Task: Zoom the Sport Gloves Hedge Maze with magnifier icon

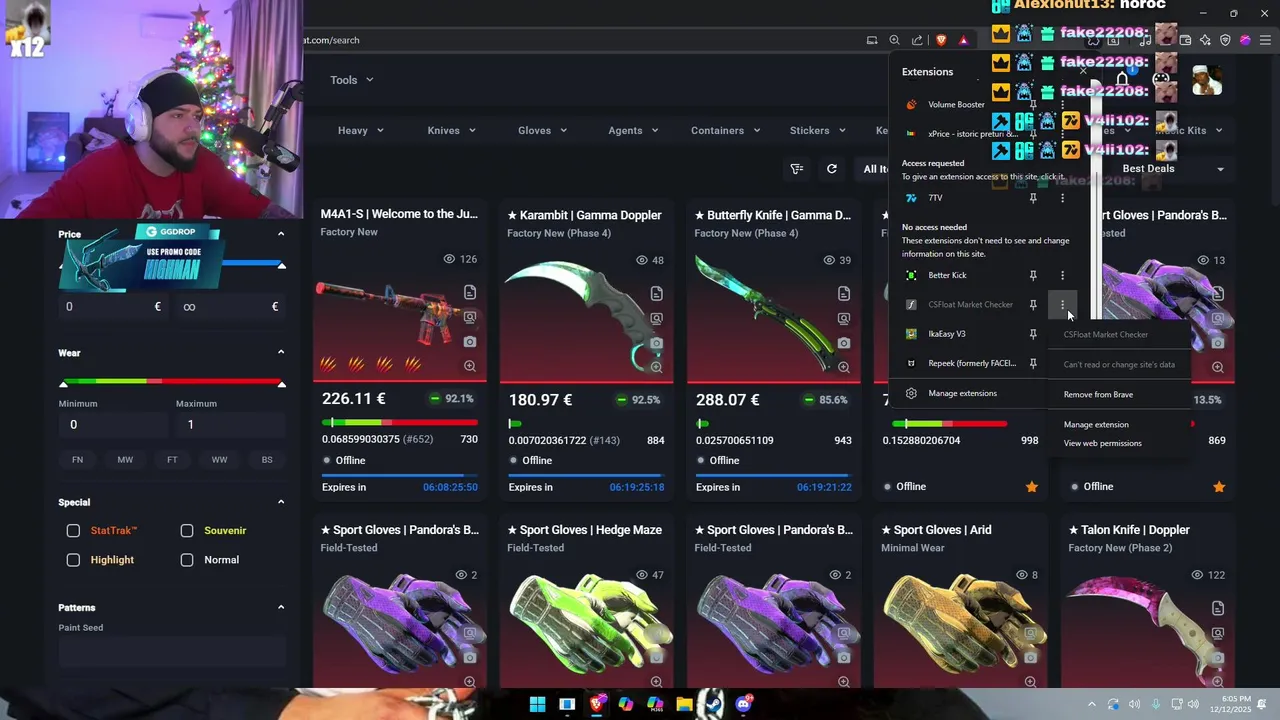Action: [x=656, y=682]
